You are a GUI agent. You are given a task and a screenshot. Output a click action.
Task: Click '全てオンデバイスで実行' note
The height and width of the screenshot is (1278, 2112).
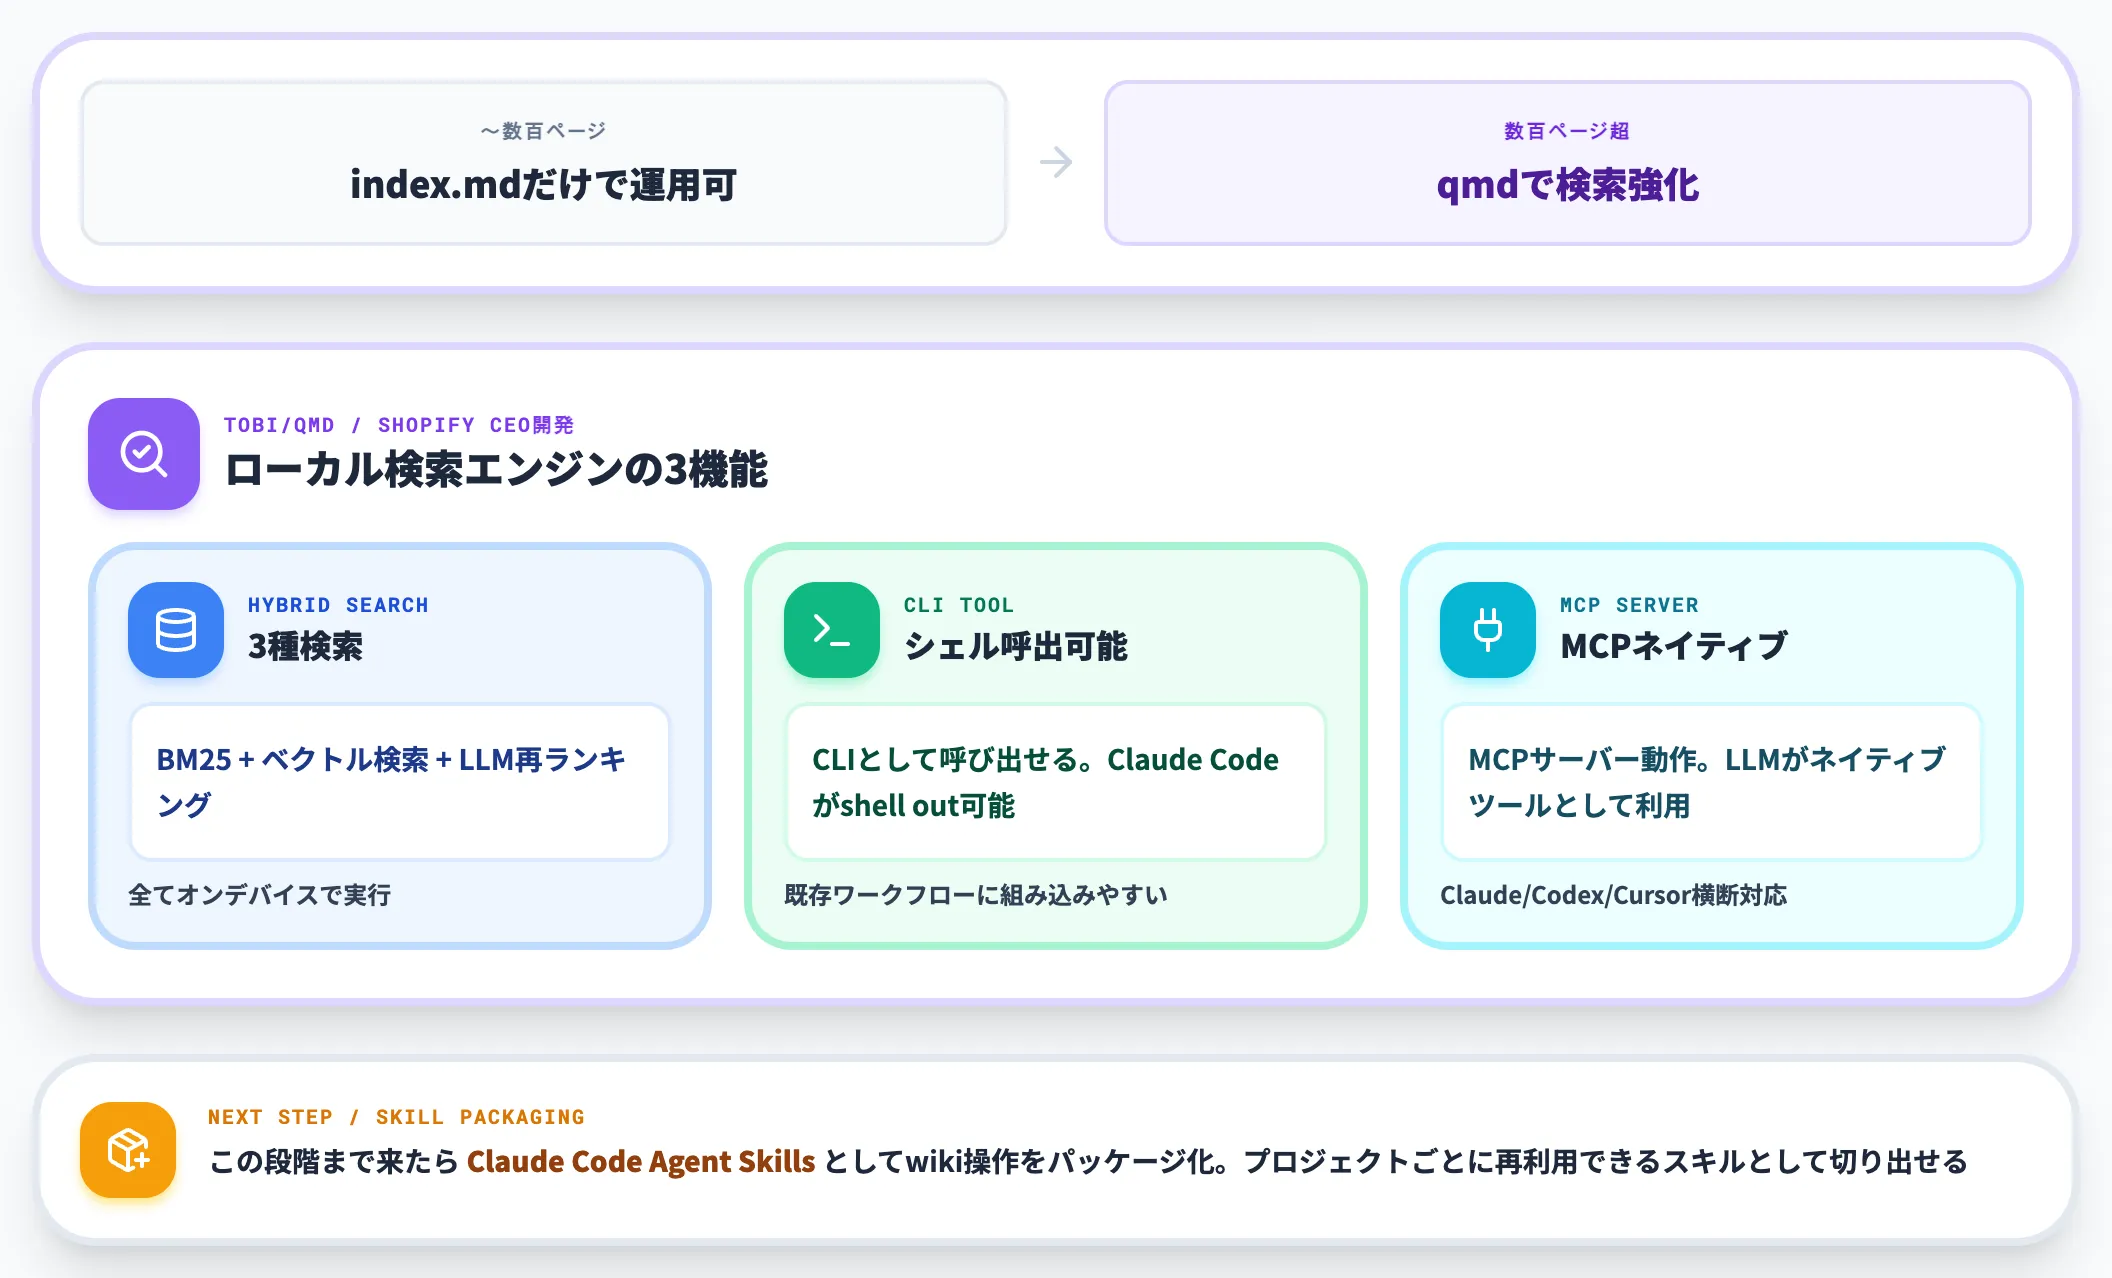pyautogui.click(x=260, y=895)
